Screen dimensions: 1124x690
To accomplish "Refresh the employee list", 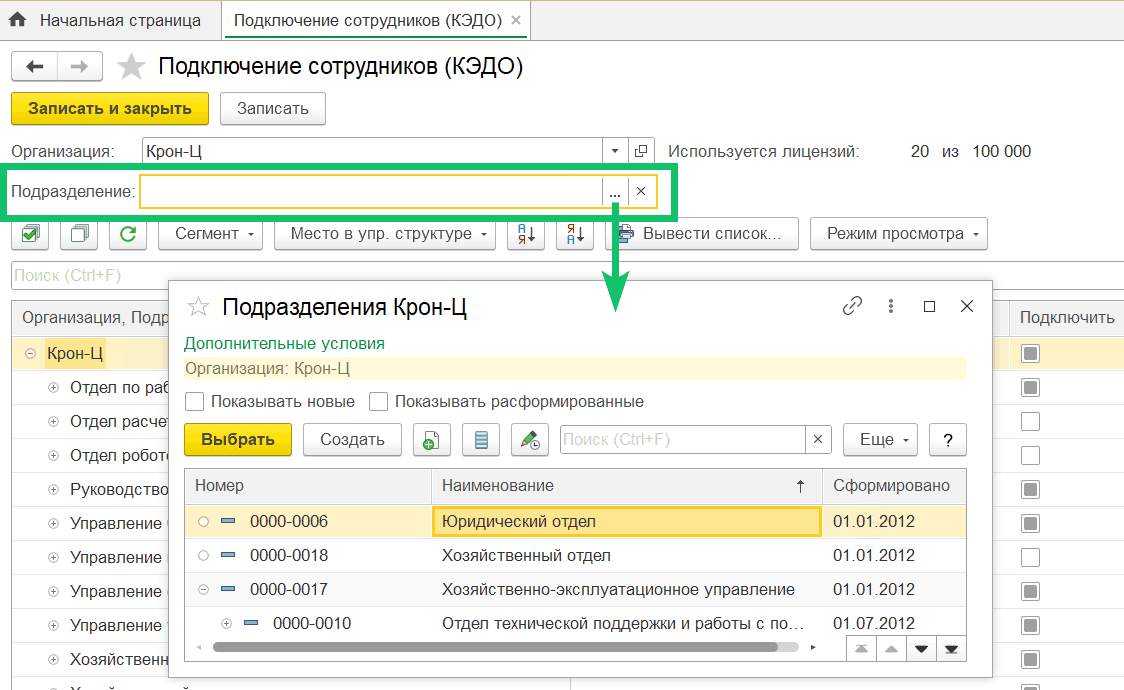I will (128, 233).
